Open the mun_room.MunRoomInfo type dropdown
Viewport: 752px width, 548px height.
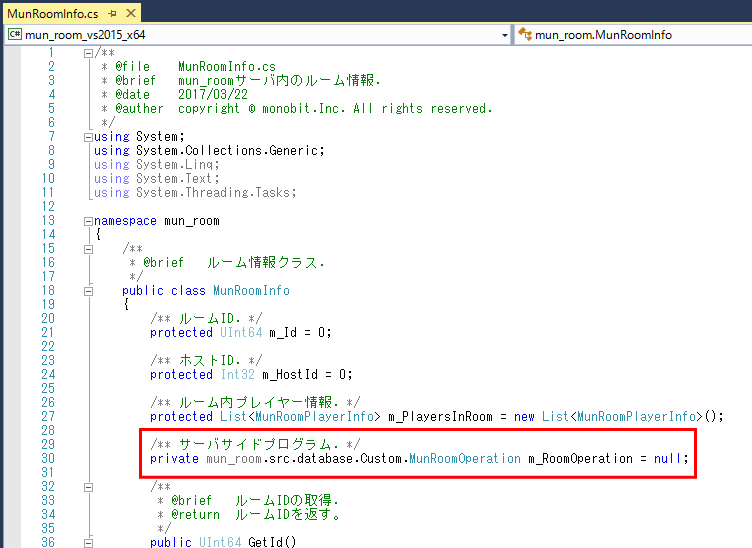(x=633, y=35)
